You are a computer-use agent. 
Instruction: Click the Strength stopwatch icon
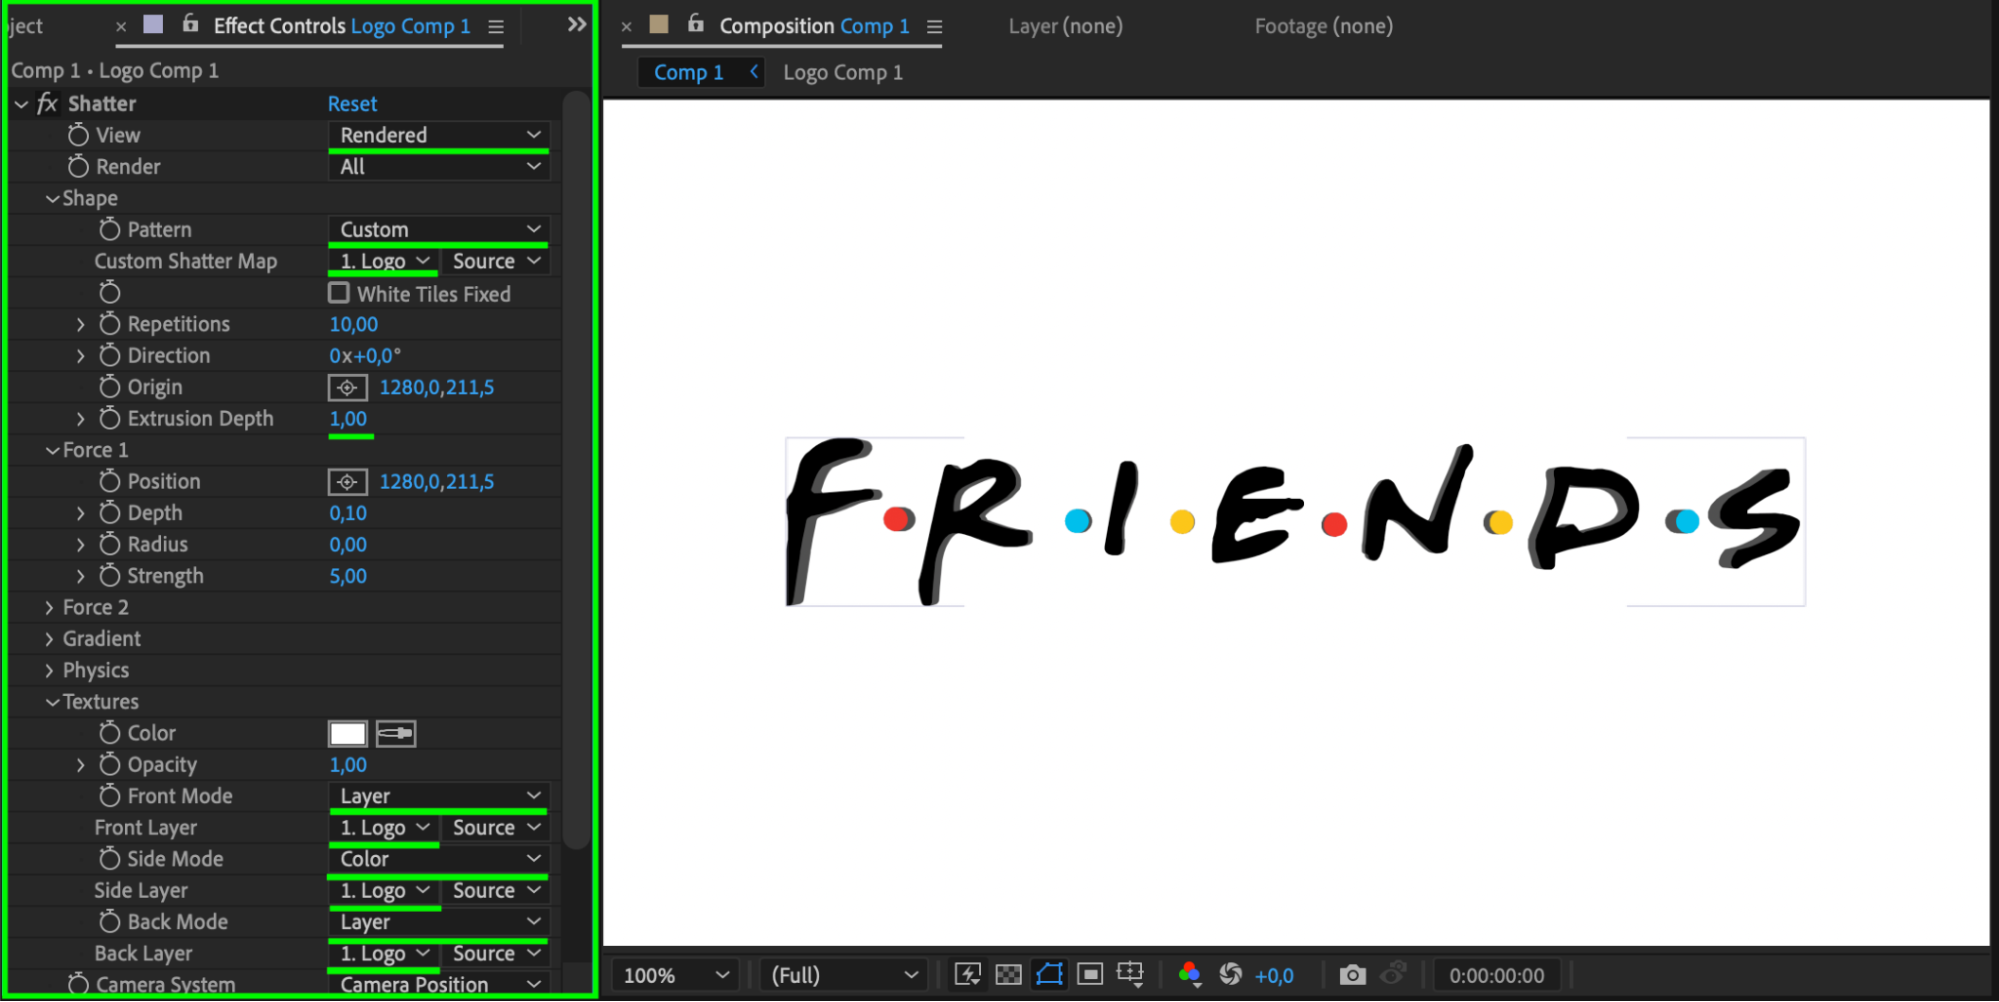pyautogui.click(x=110, y=576)
